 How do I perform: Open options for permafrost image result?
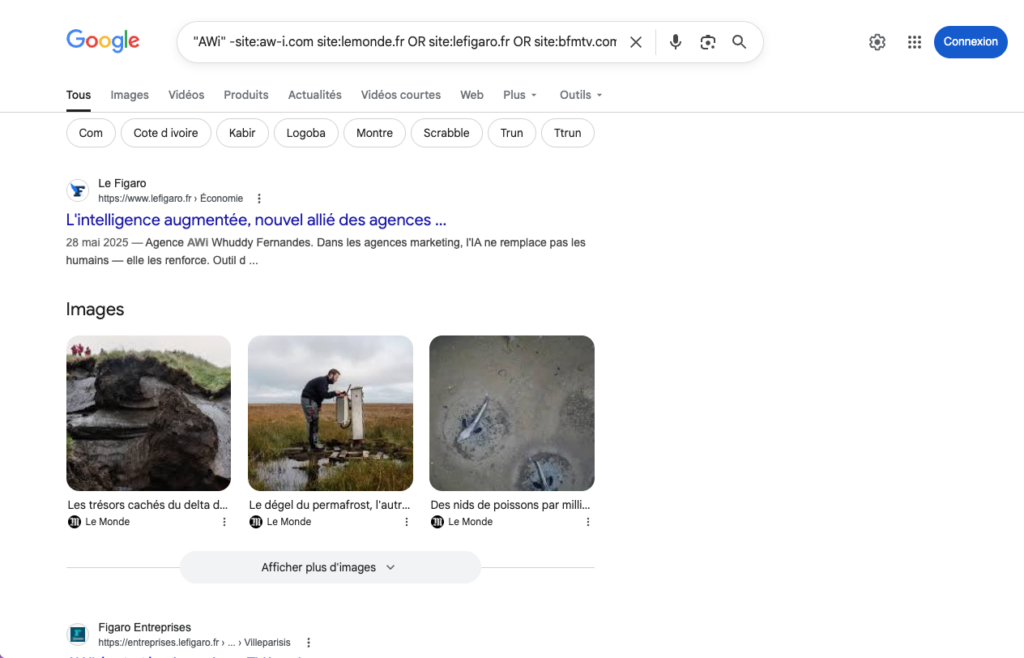coord(406,522)
